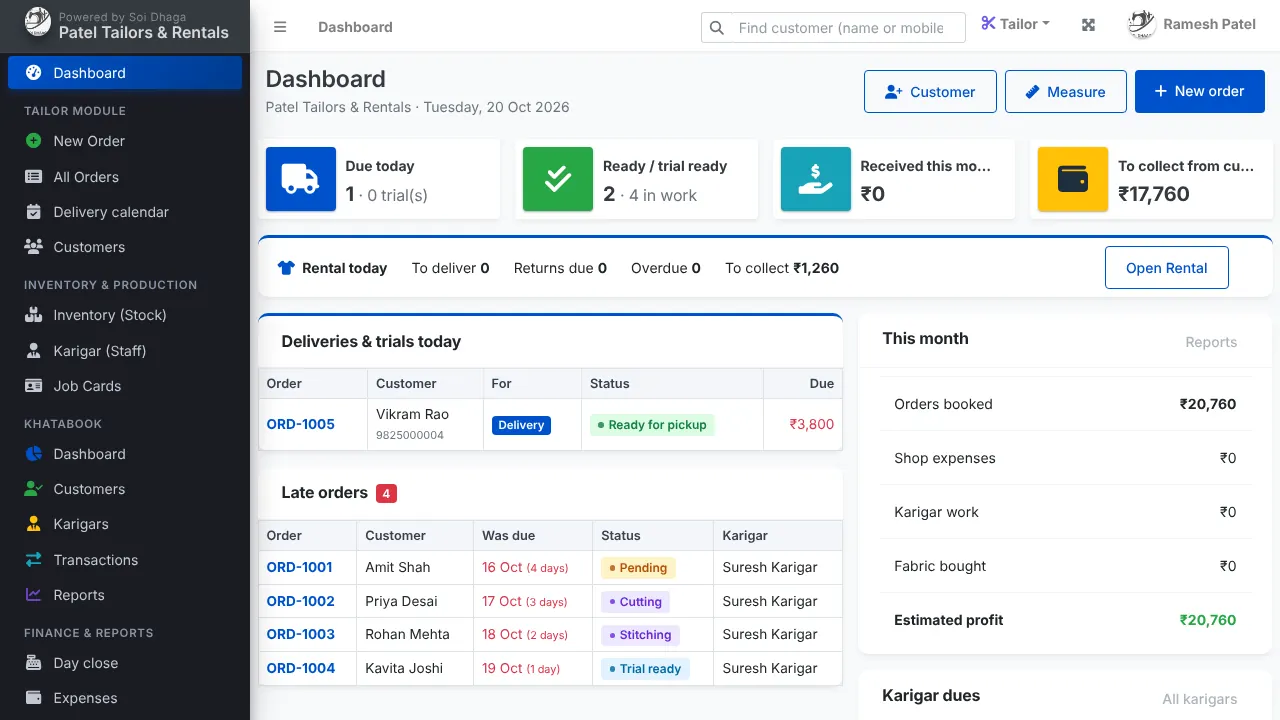Click the Khatabook Dashboard pie-chart icon
The height and width of the screenshot is (720, 1280).
point(33,454)
